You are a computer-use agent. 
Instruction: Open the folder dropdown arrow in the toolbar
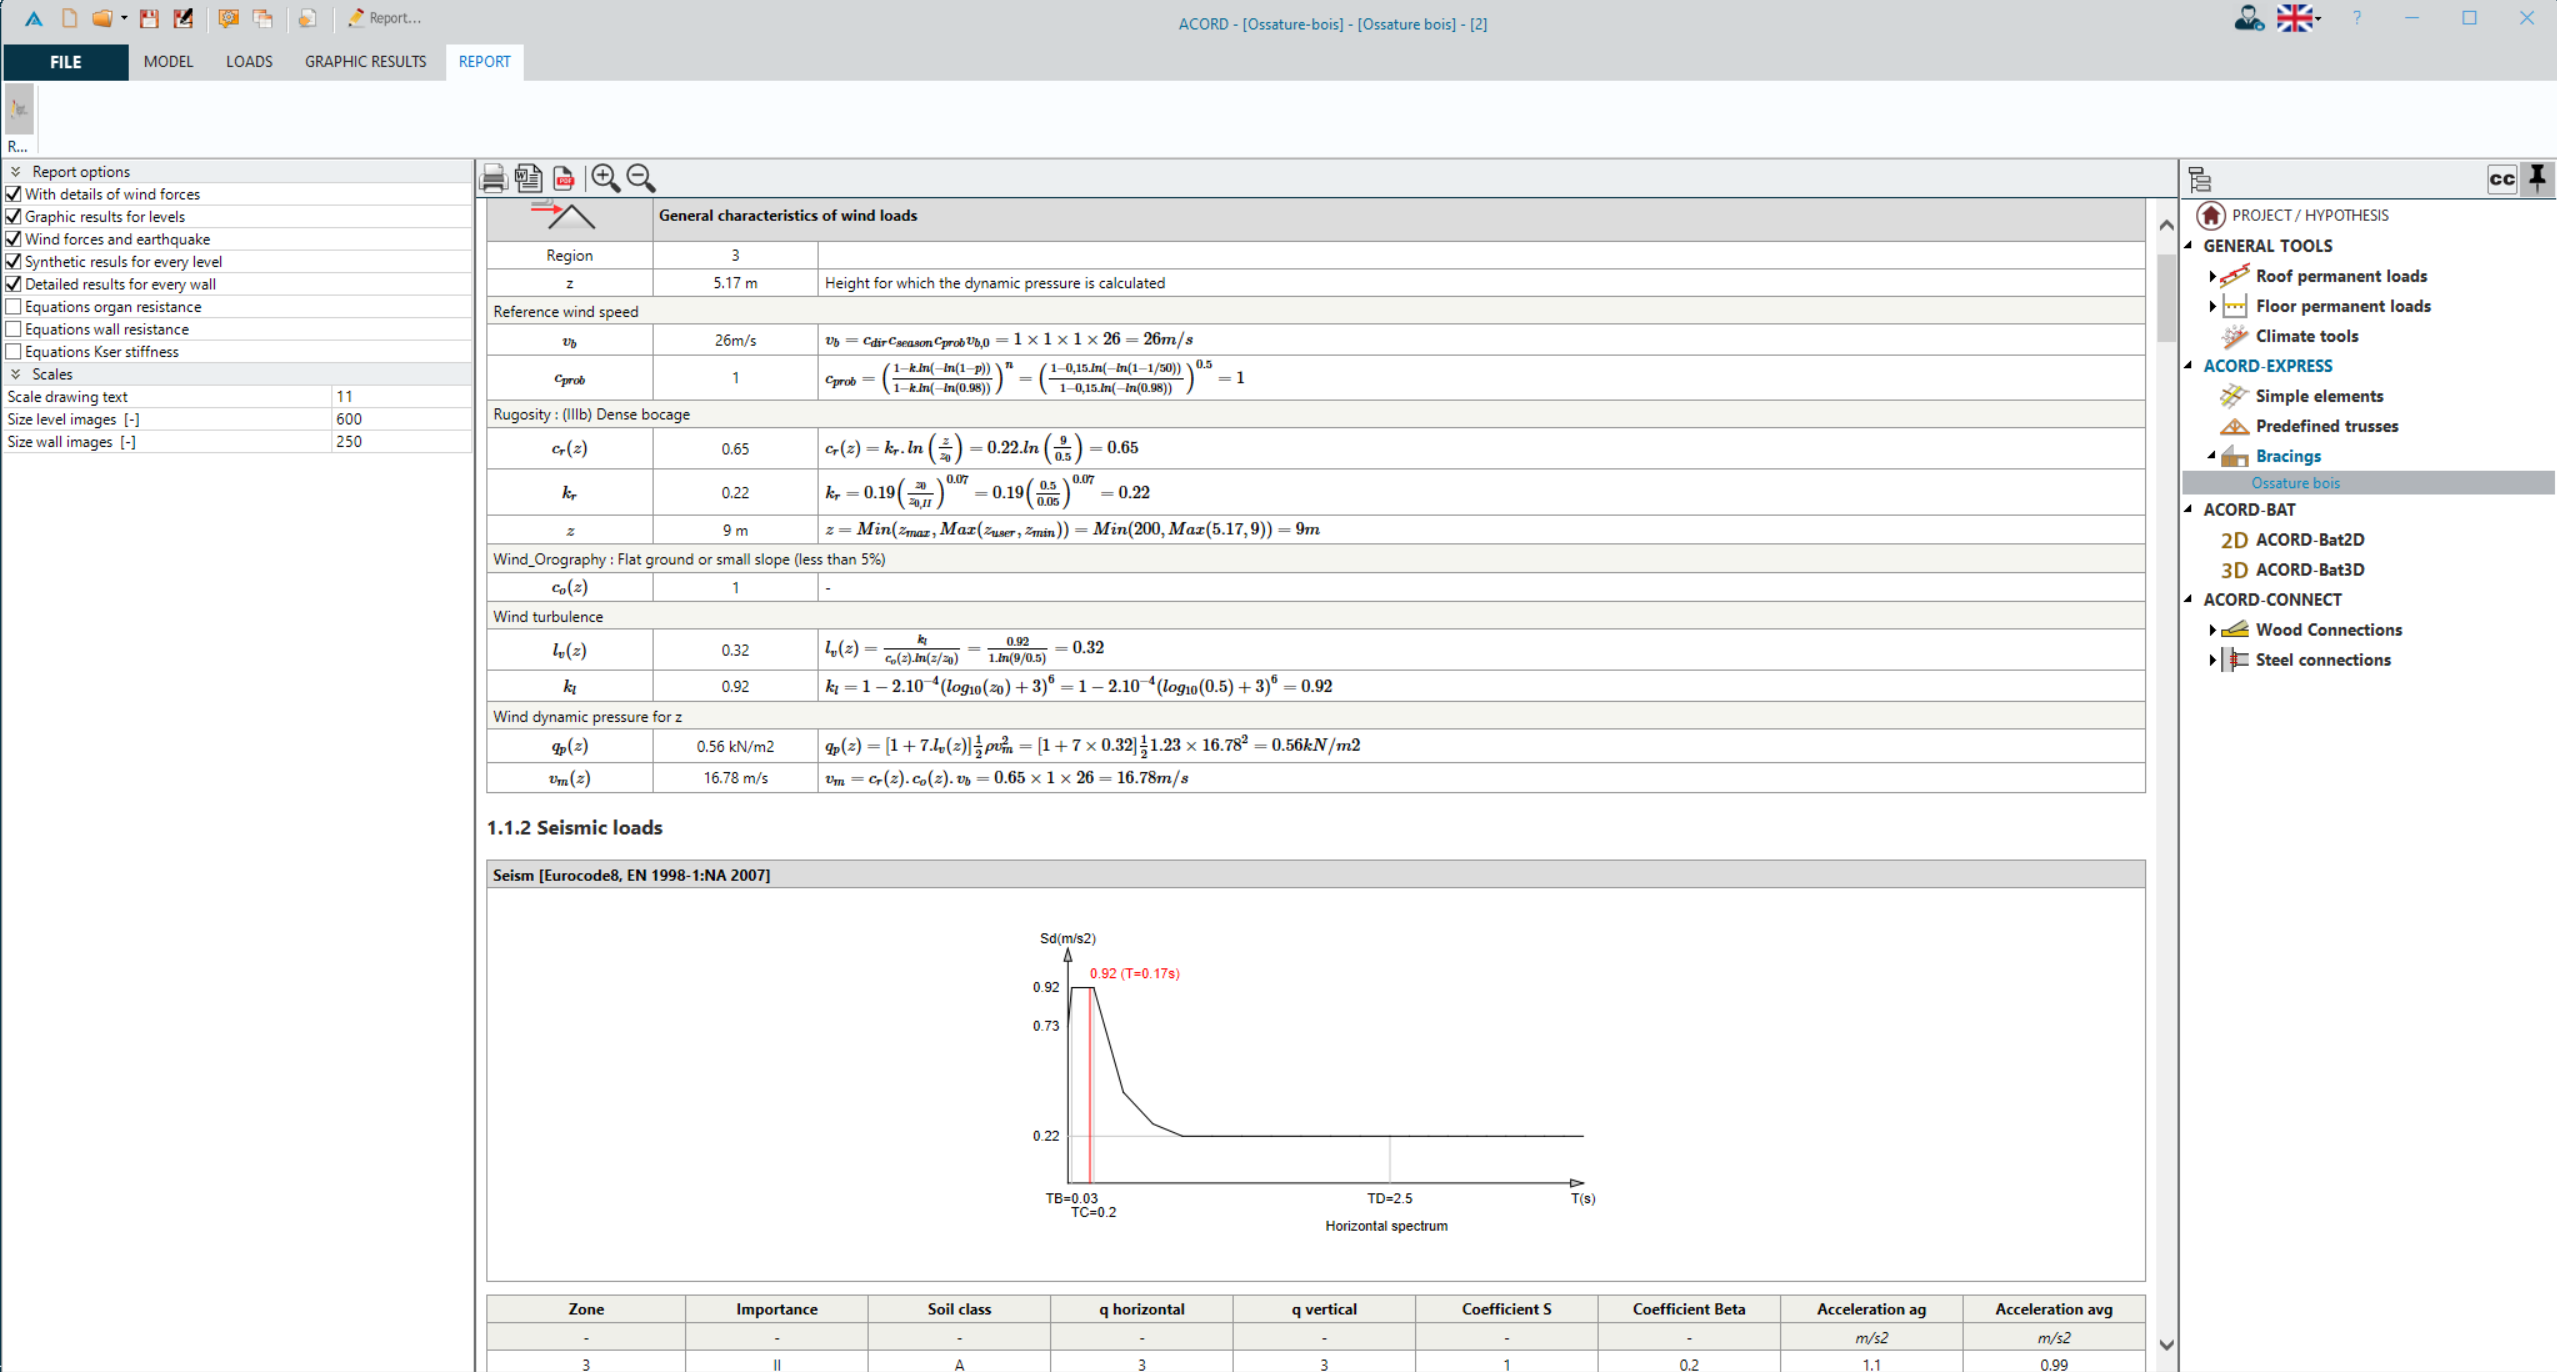(x=124, y=18)
